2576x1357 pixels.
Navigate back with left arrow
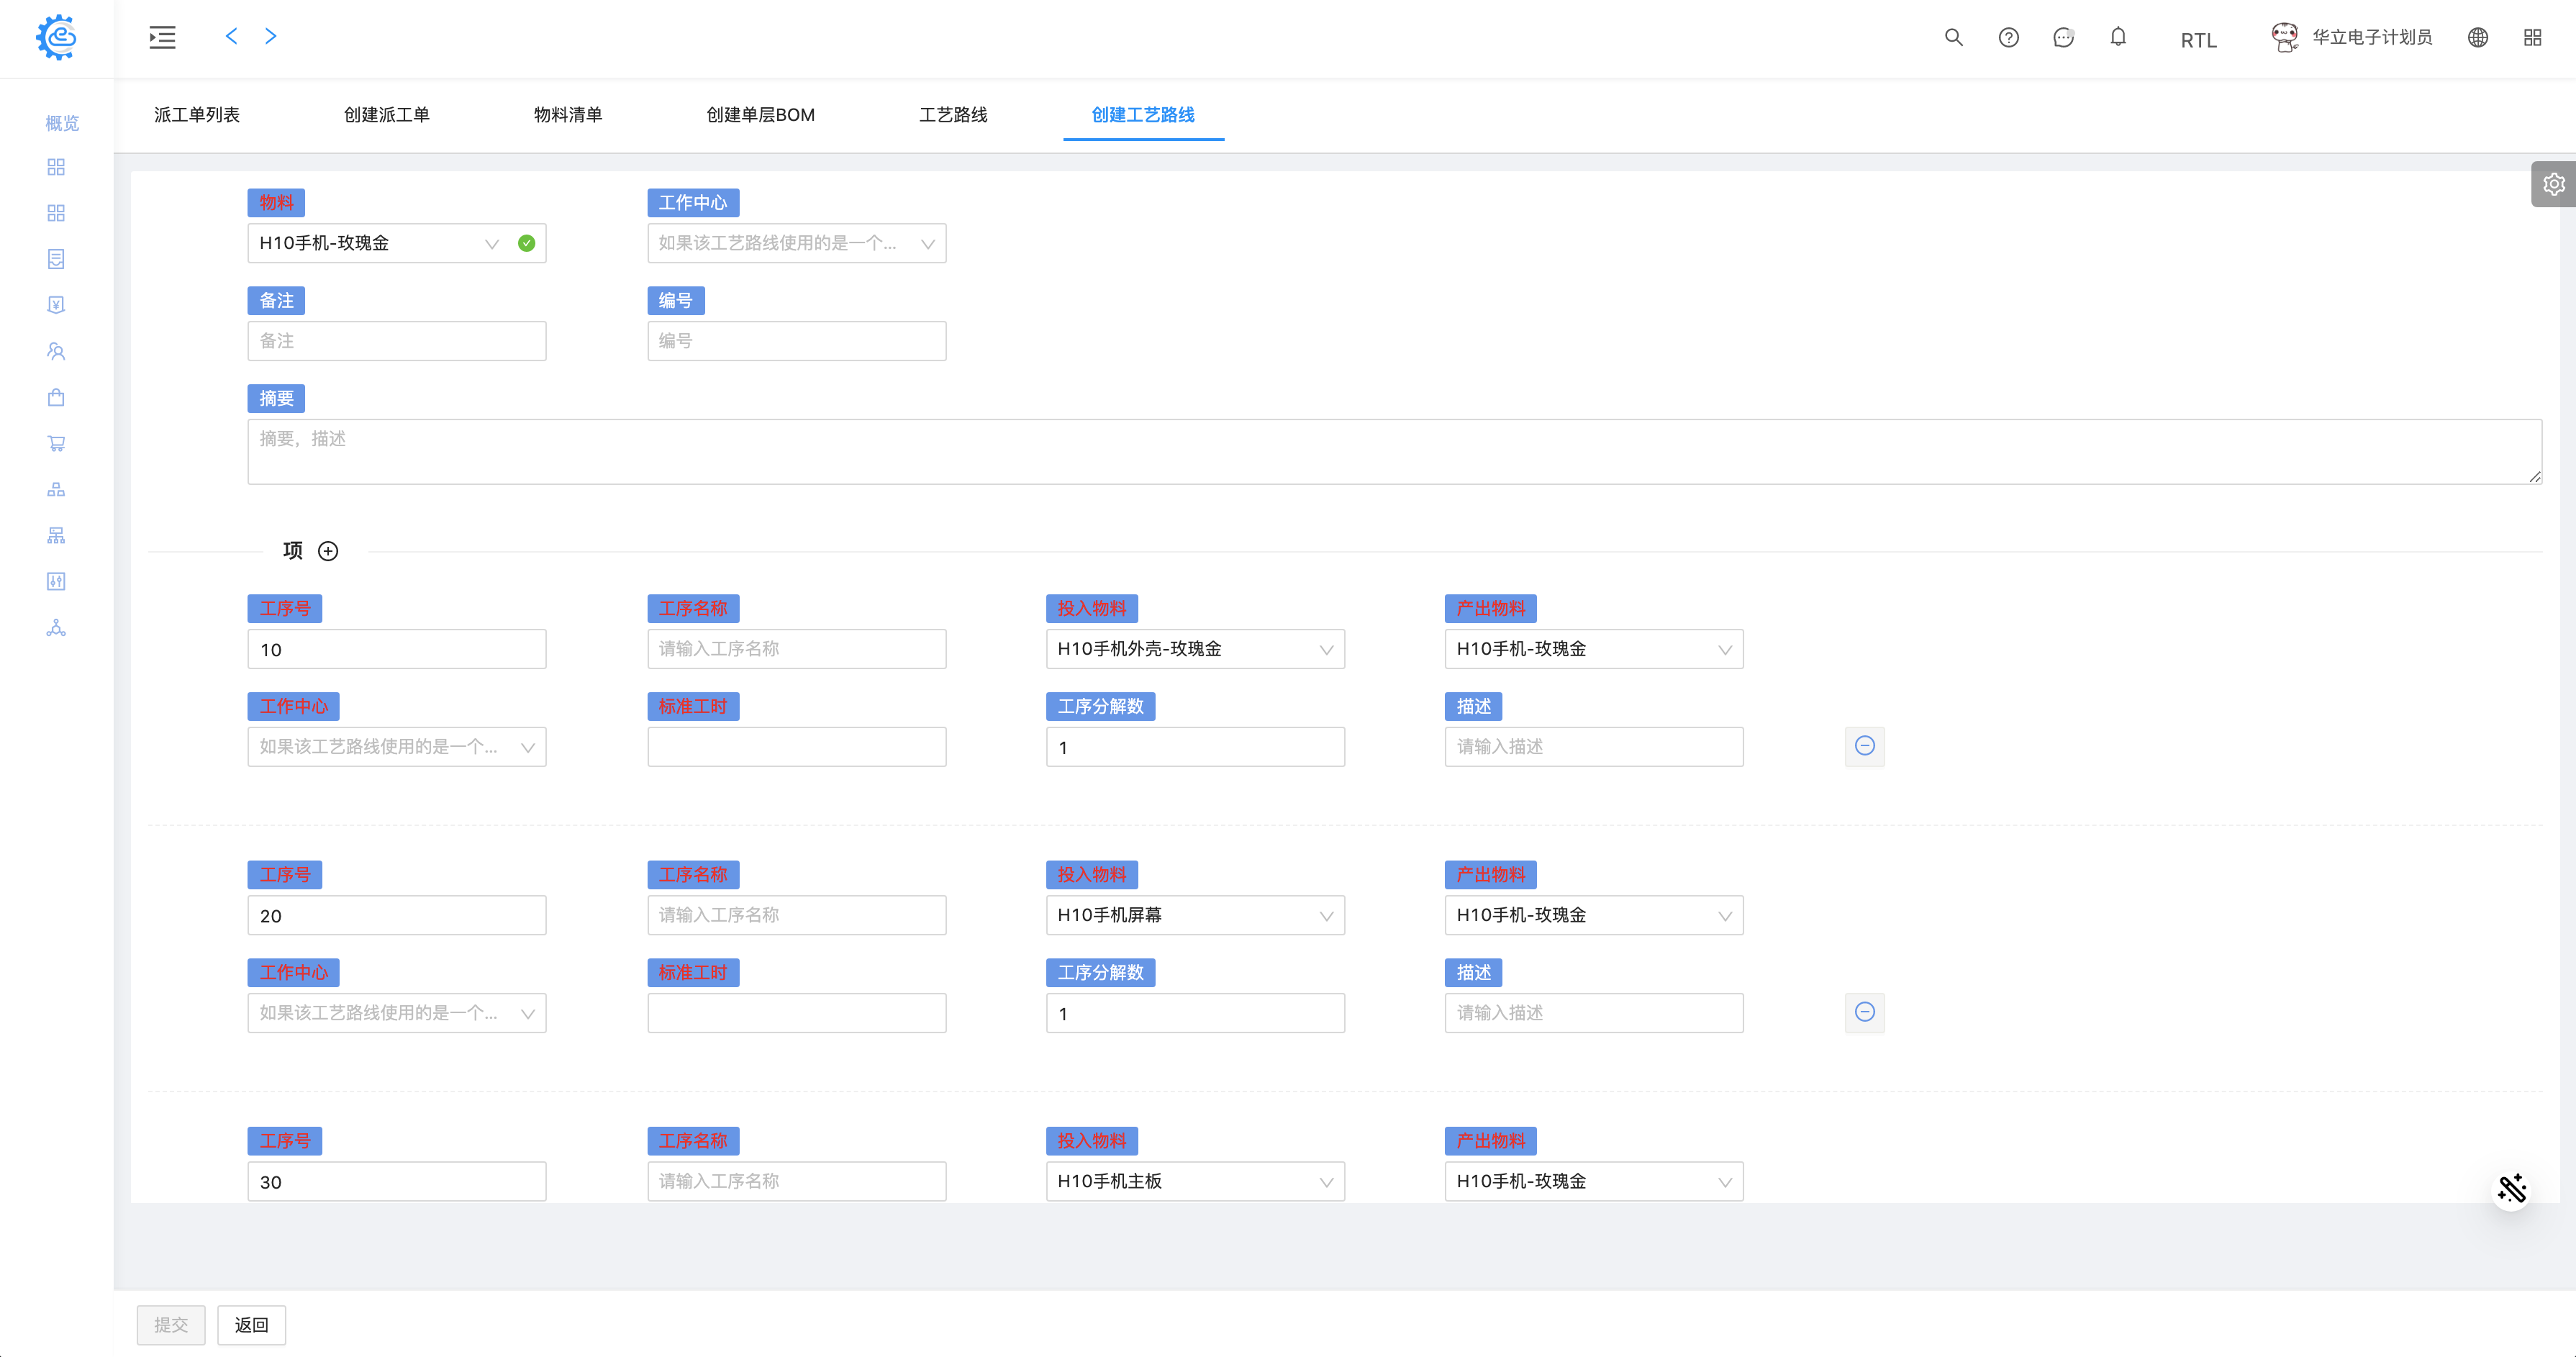[231, 37]
